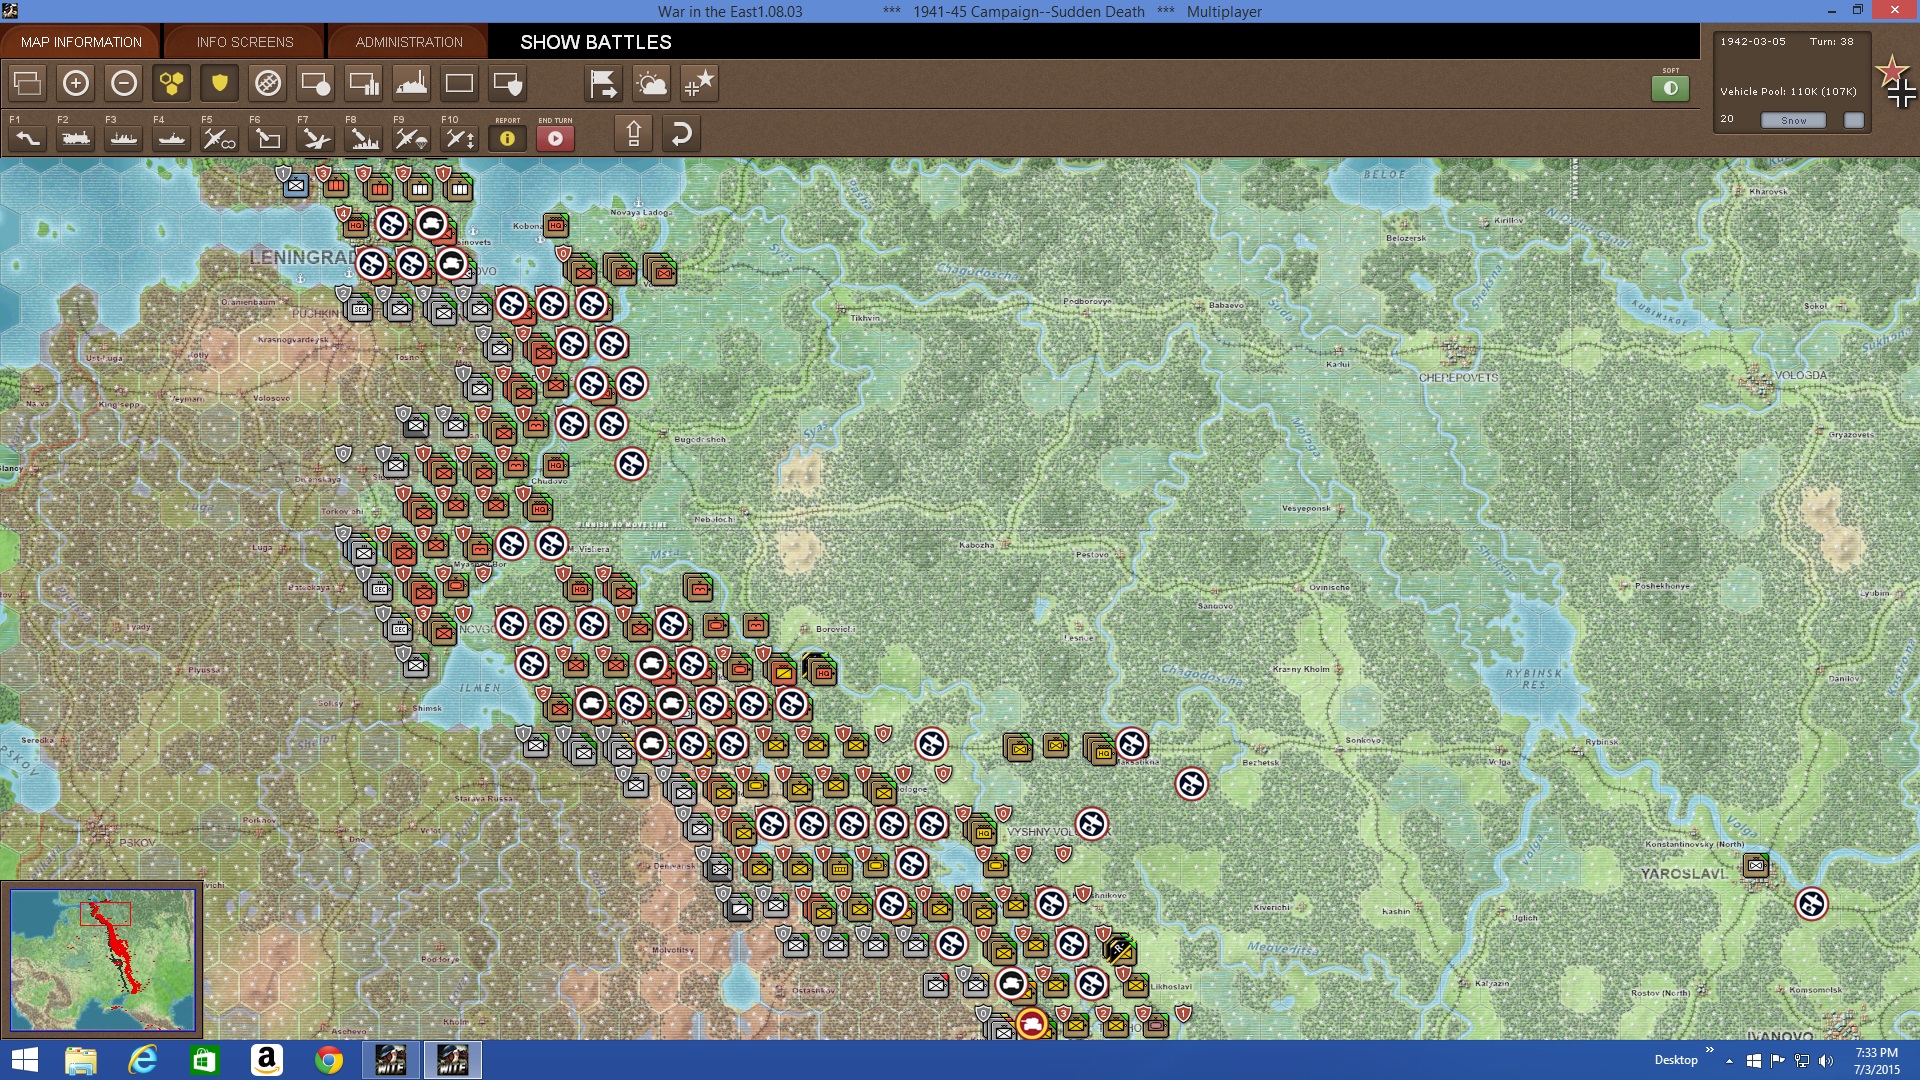Open File Explorer from taskbar

click(80, 1060)
